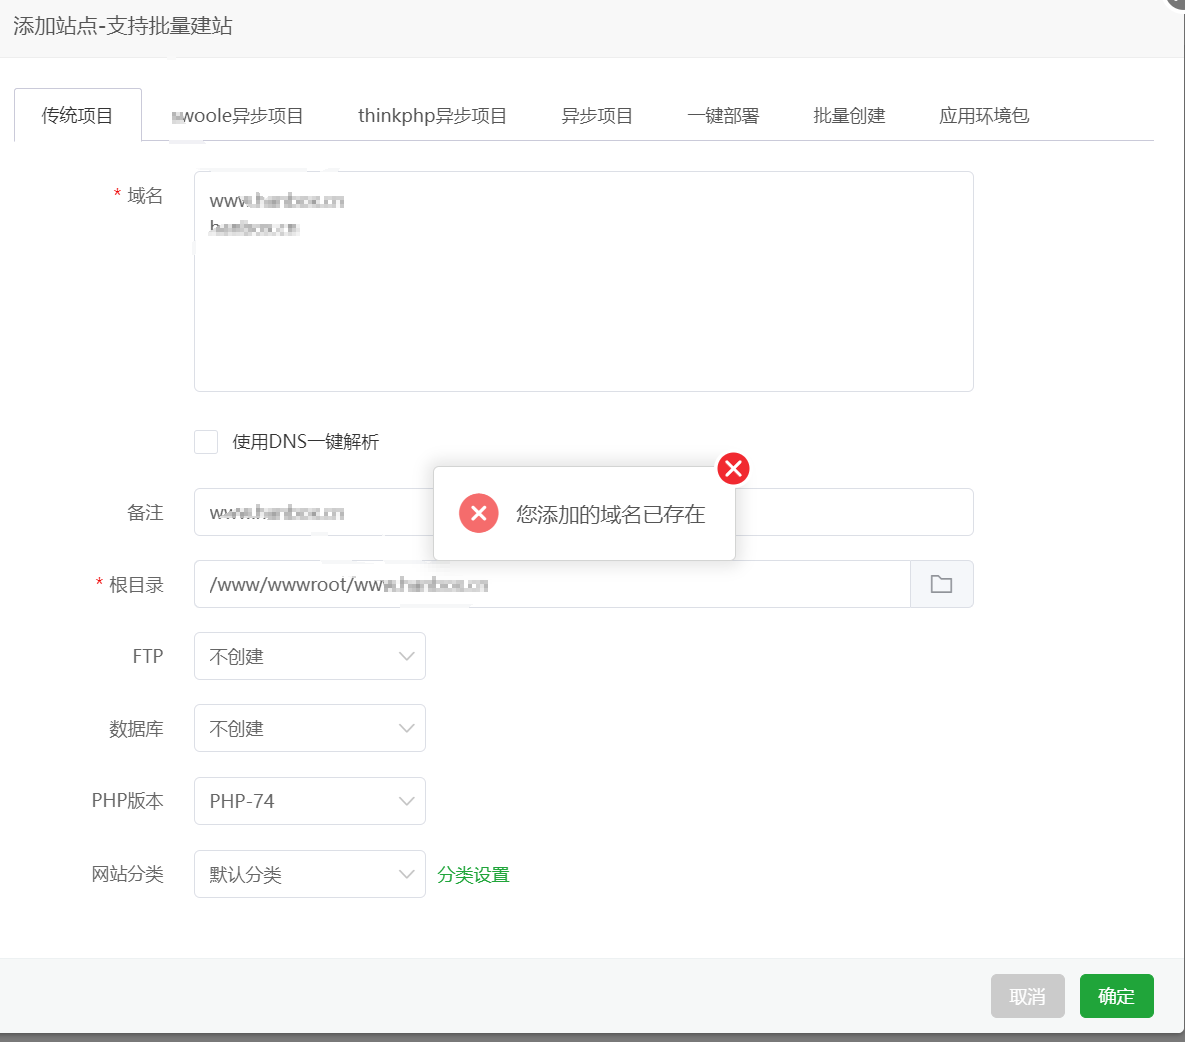1185x1042 pixels.
Task: Click the red error icon in the popup
Action: click(x=478, y=514)
